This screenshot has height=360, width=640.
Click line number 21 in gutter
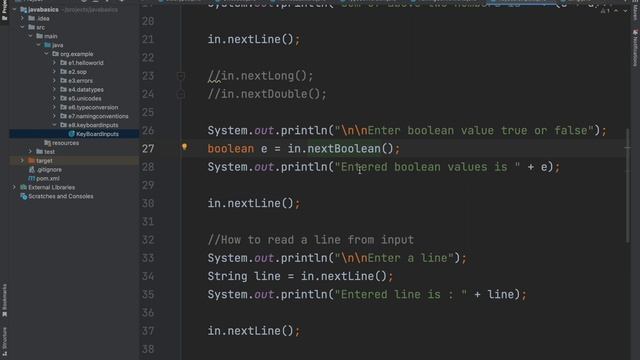click(148, 39)
